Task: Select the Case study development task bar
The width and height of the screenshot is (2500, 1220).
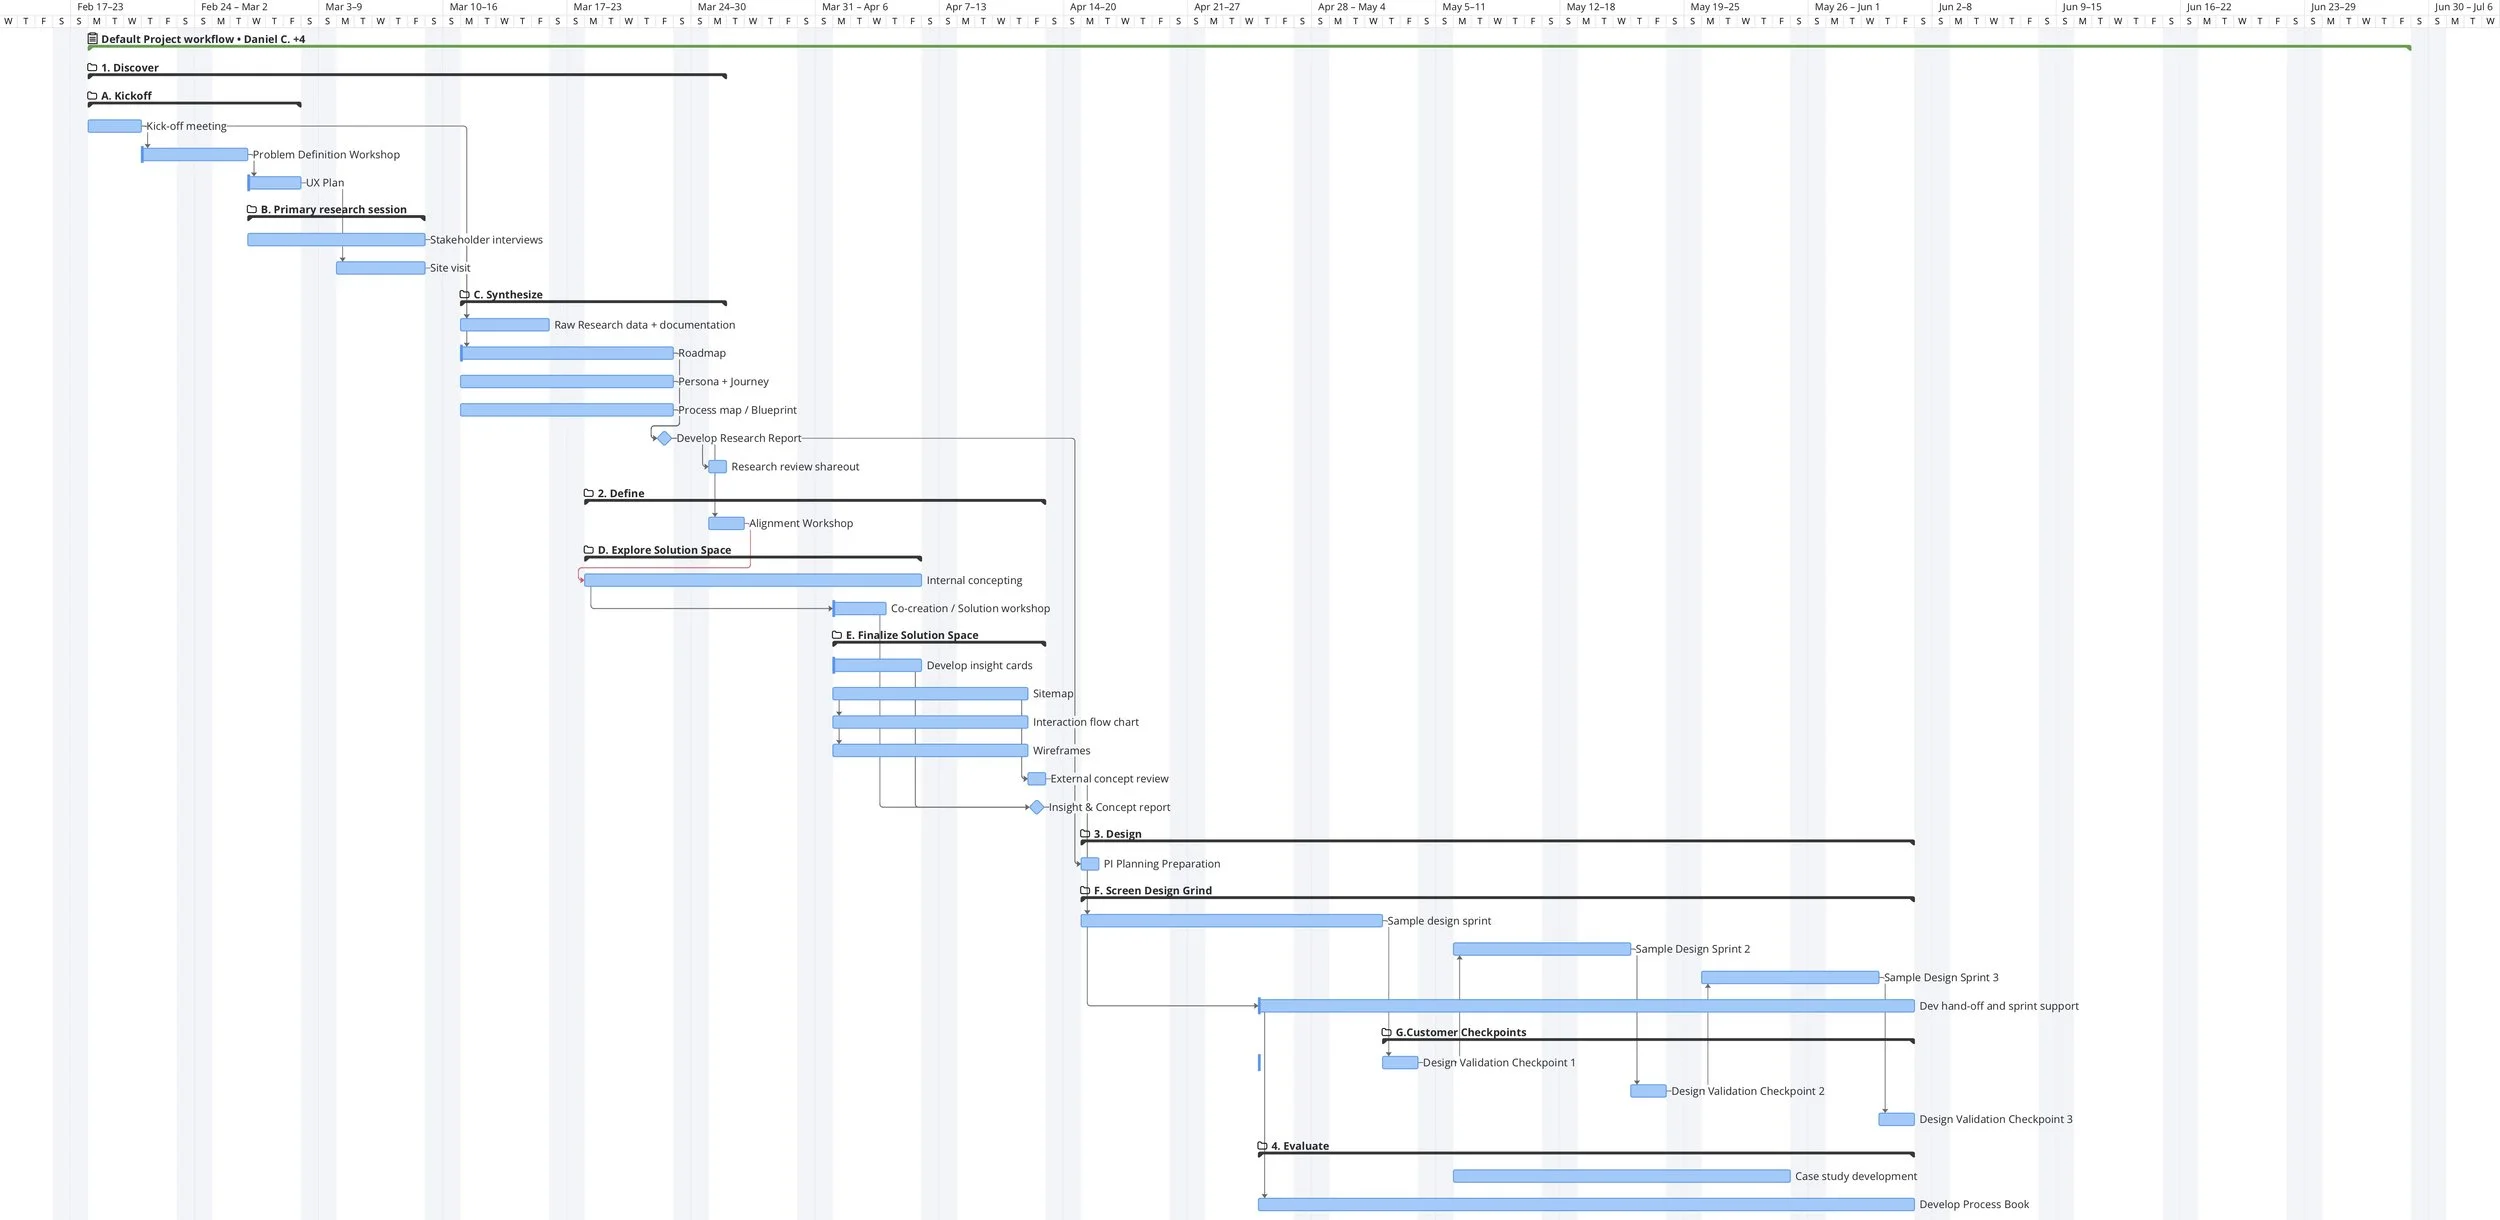Action: [1620, 1177]
